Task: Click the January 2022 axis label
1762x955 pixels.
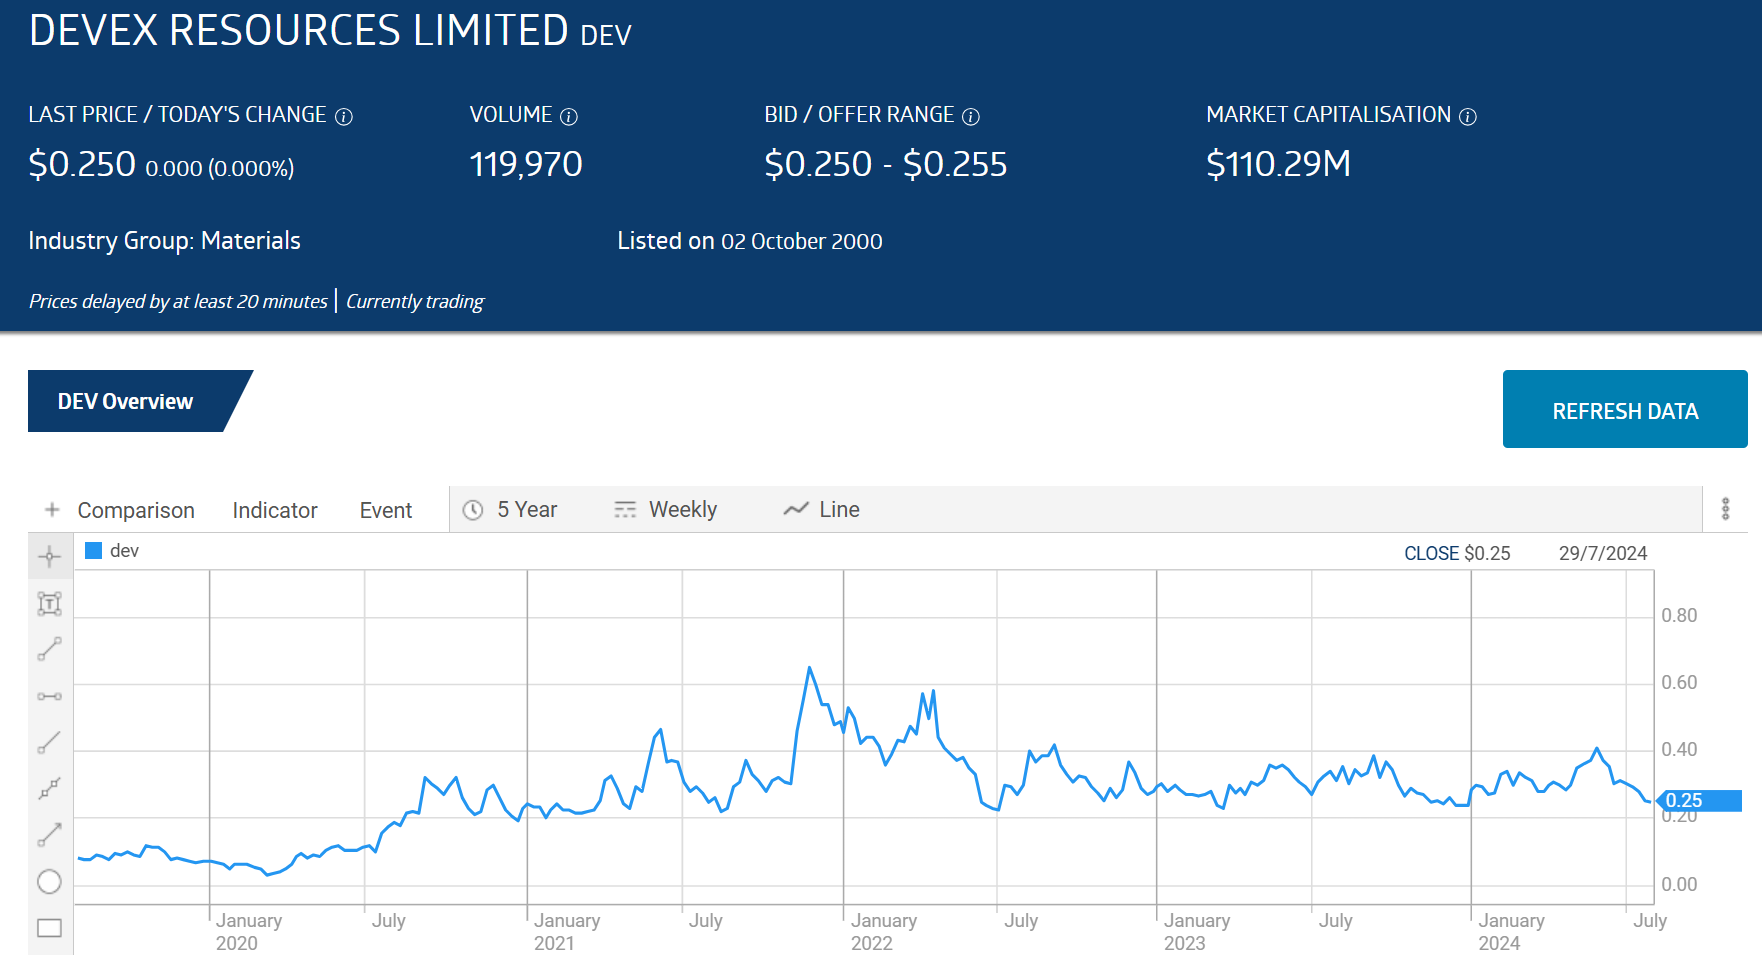Action: tap(883, 931)
